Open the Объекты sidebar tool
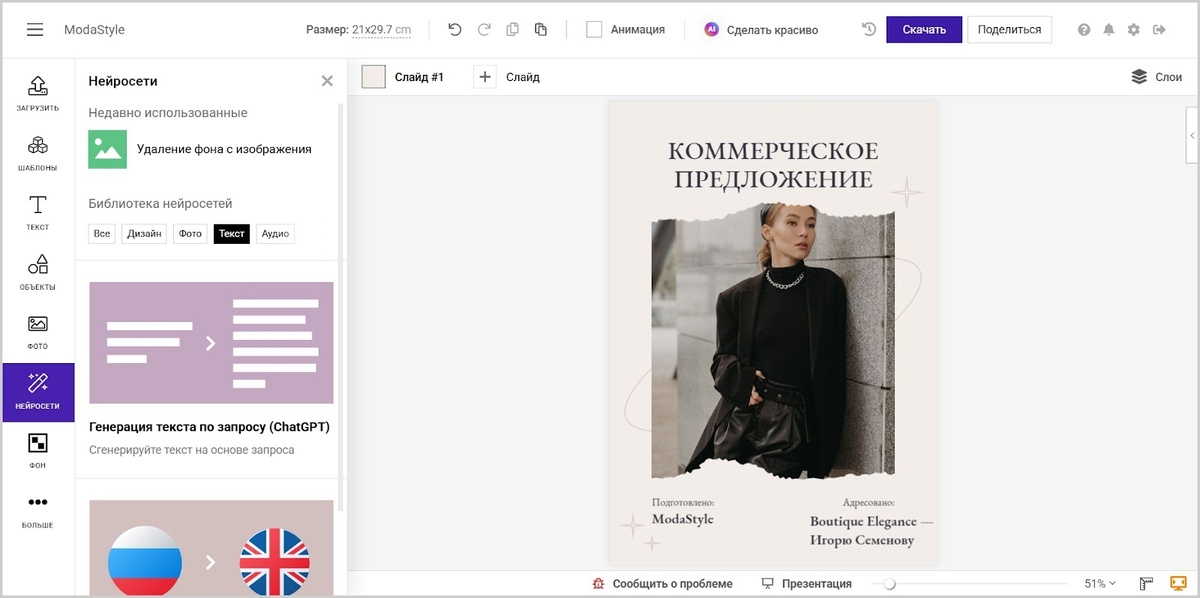This screenshot has height=598, width=1200. tap(38, 272)
